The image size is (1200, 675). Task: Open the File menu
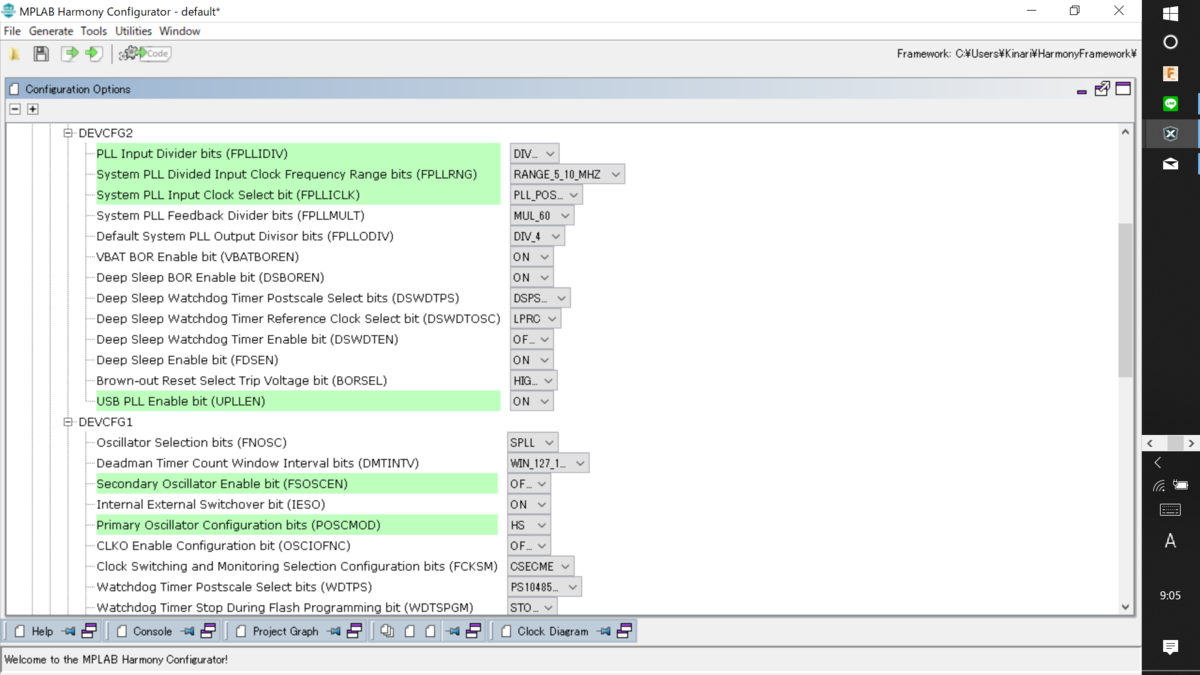coord(12,31)
